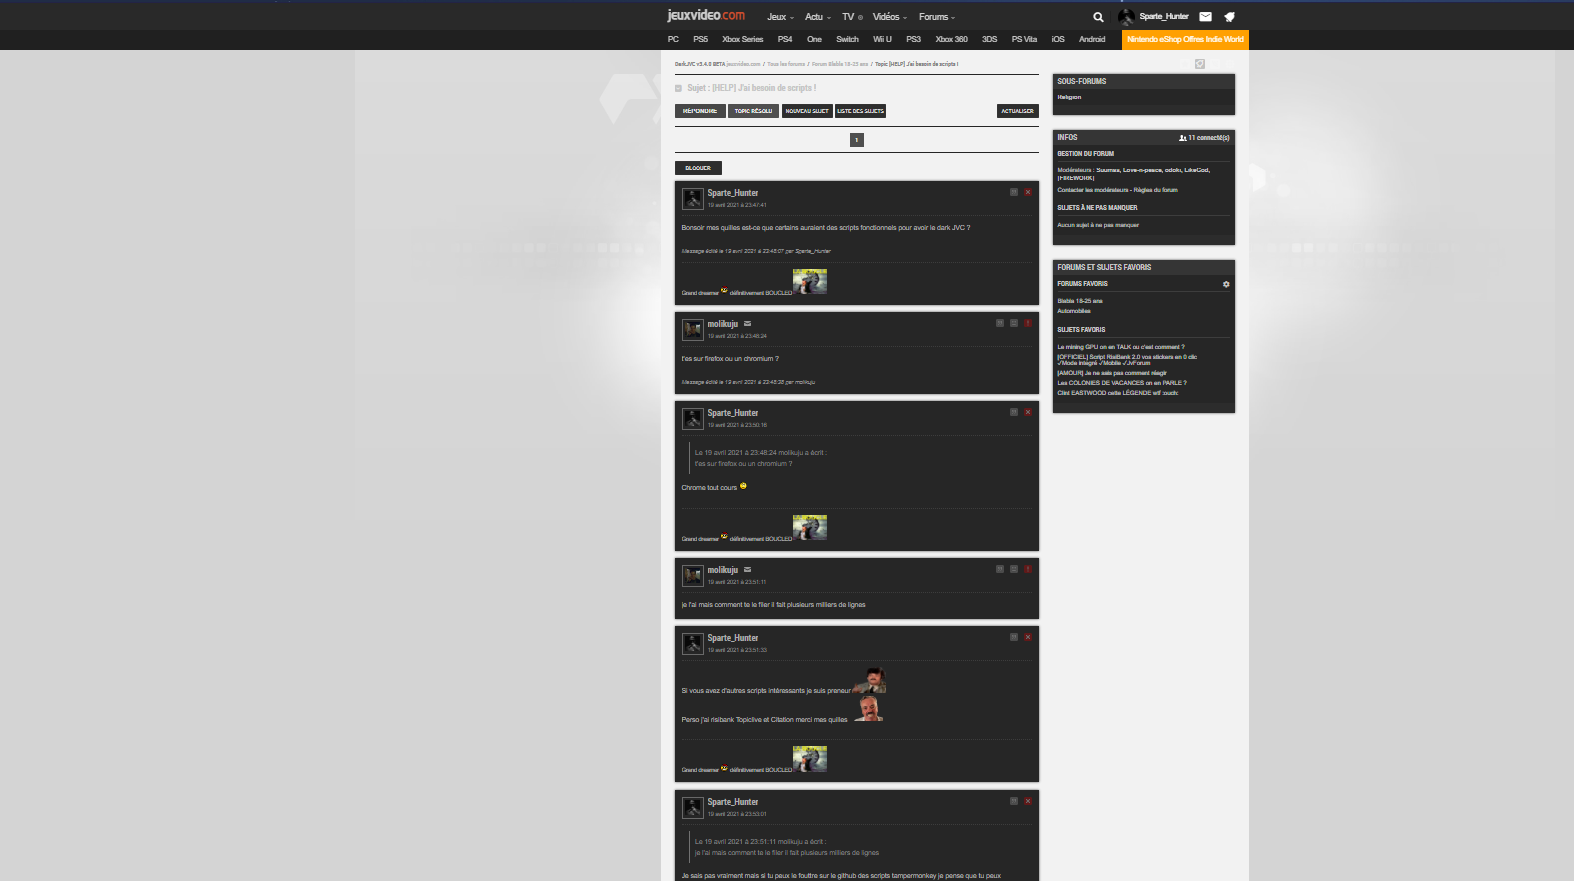Open Liste des Sujets button
Viewport: 1574px width, 881px height.
[x=860, y=111]
